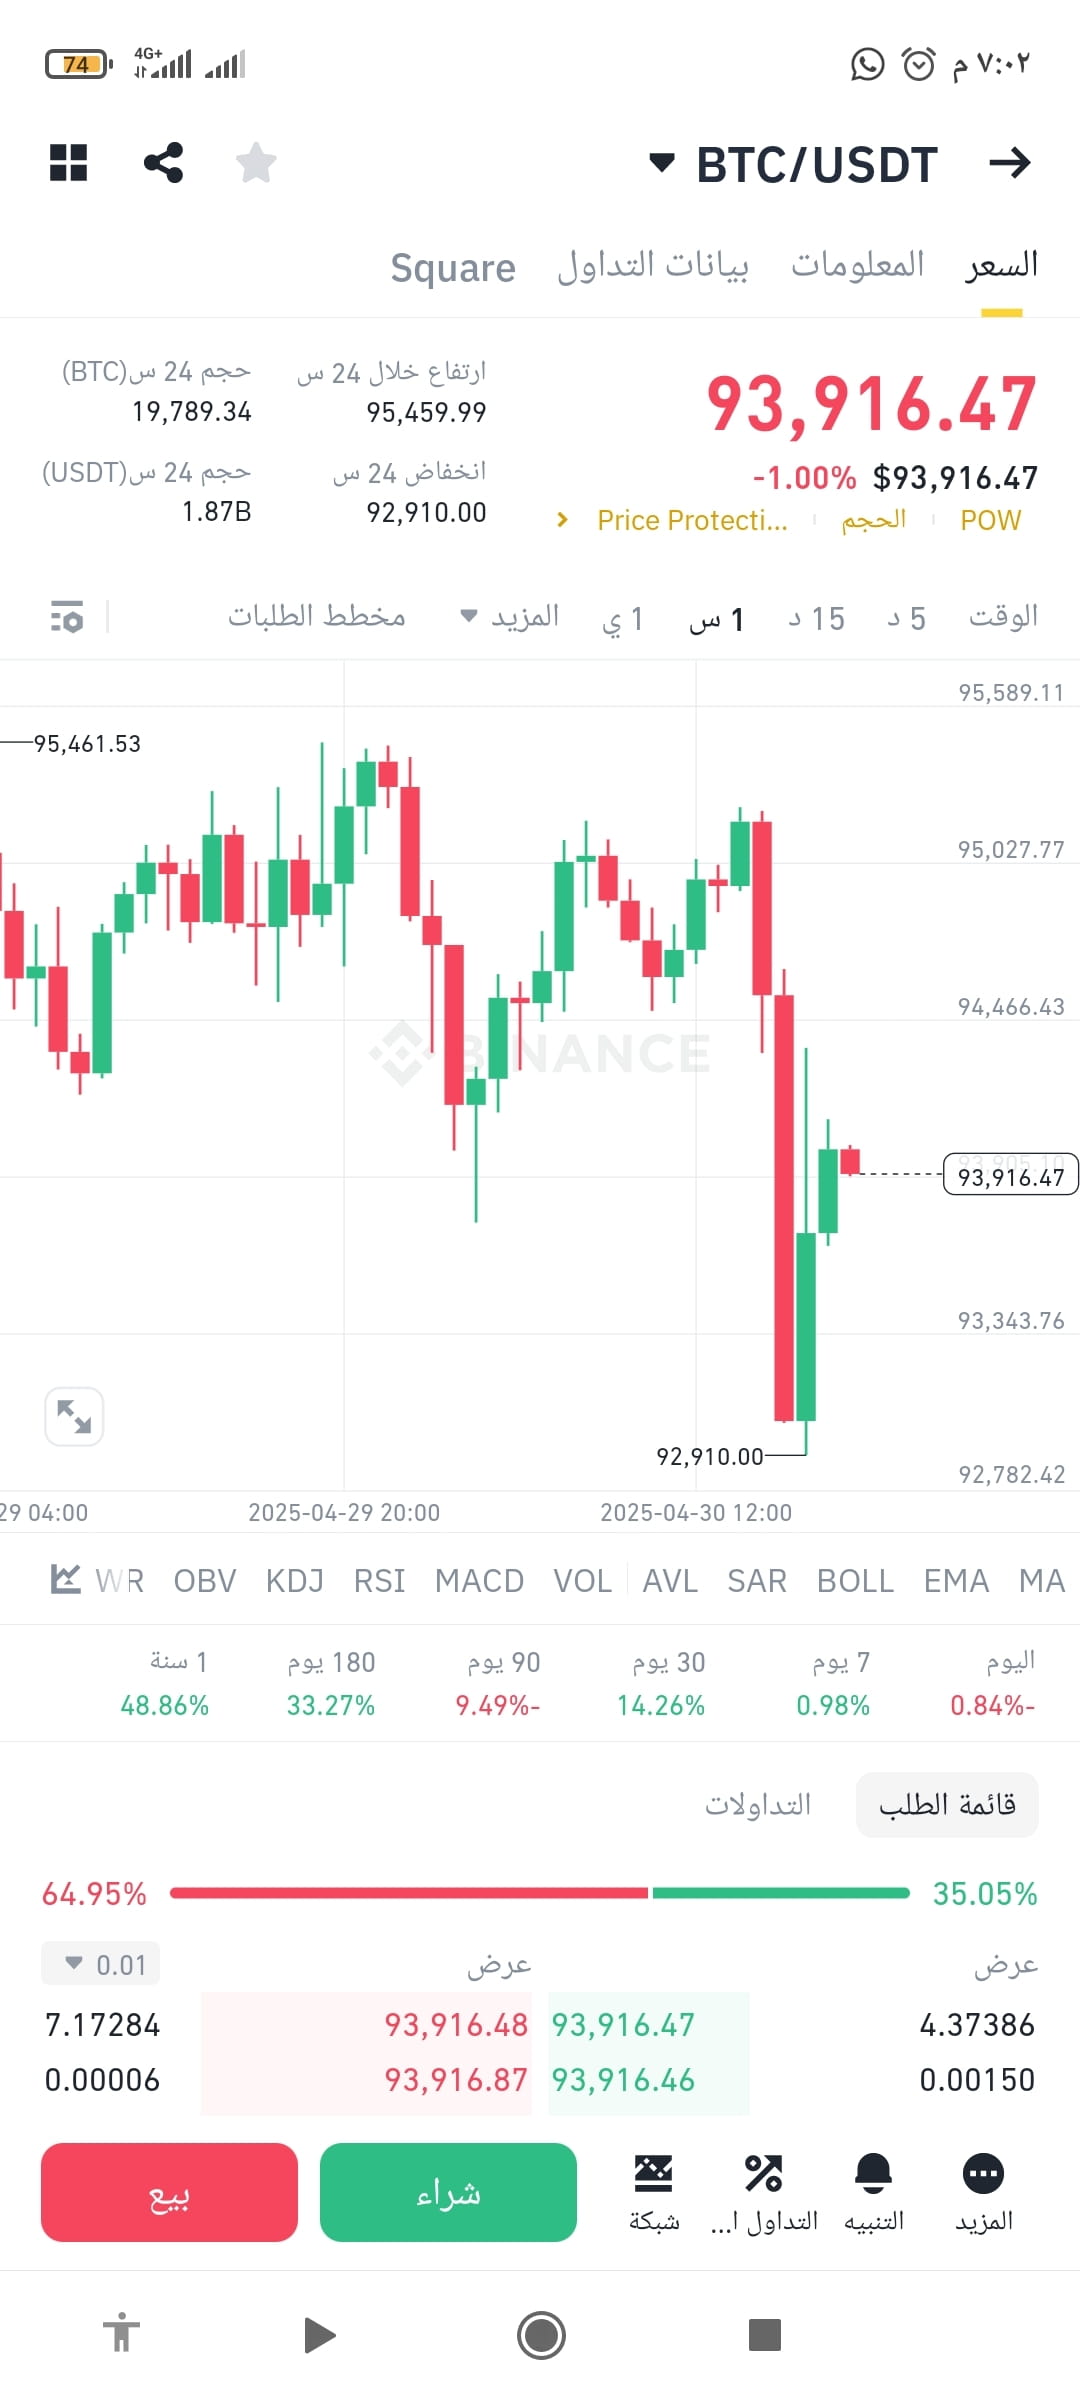
Task: Tap the green شراء buy button
Action: pos(448,2192)
